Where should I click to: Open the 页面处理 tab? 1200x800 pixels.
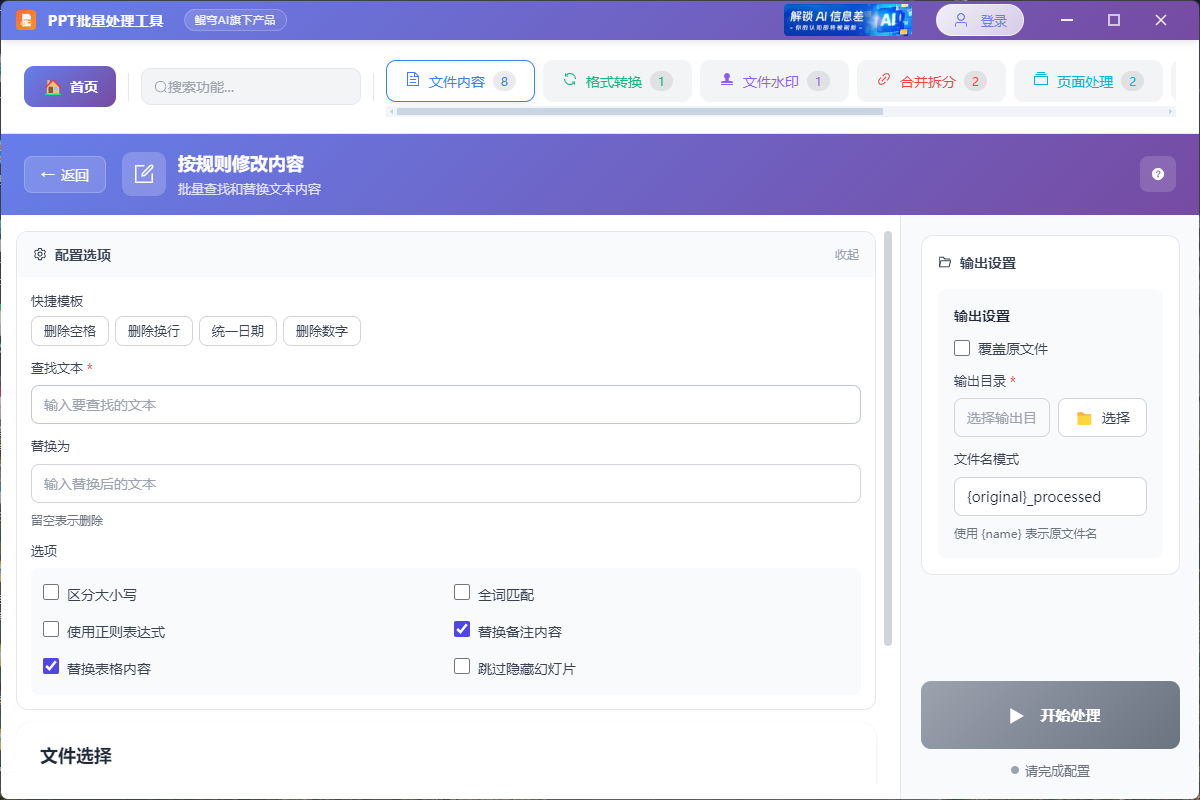[1088, 80]
